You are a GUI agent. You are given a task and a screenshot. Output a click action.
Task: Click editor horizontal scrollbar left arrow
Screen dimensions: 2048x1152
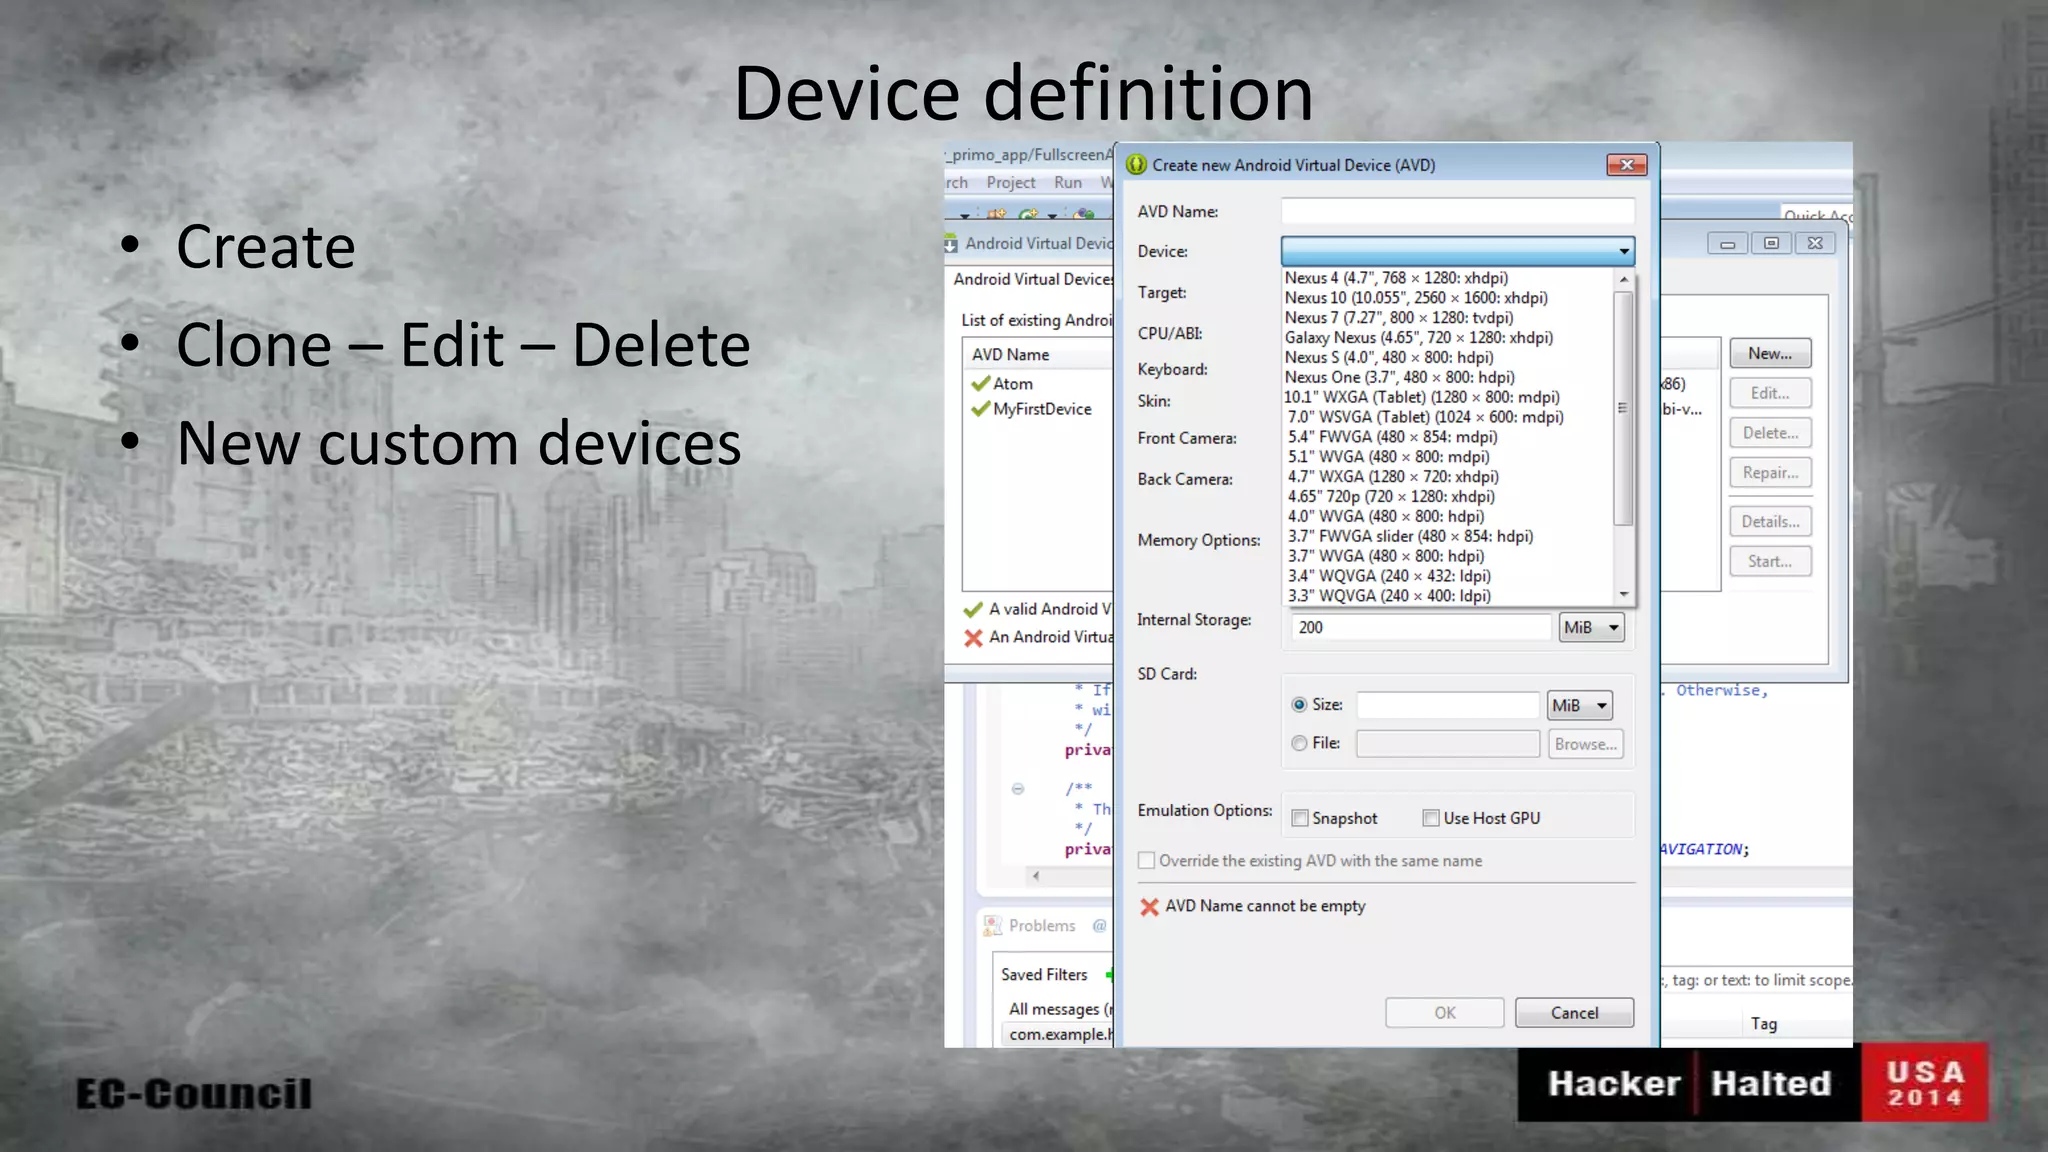1036,876
